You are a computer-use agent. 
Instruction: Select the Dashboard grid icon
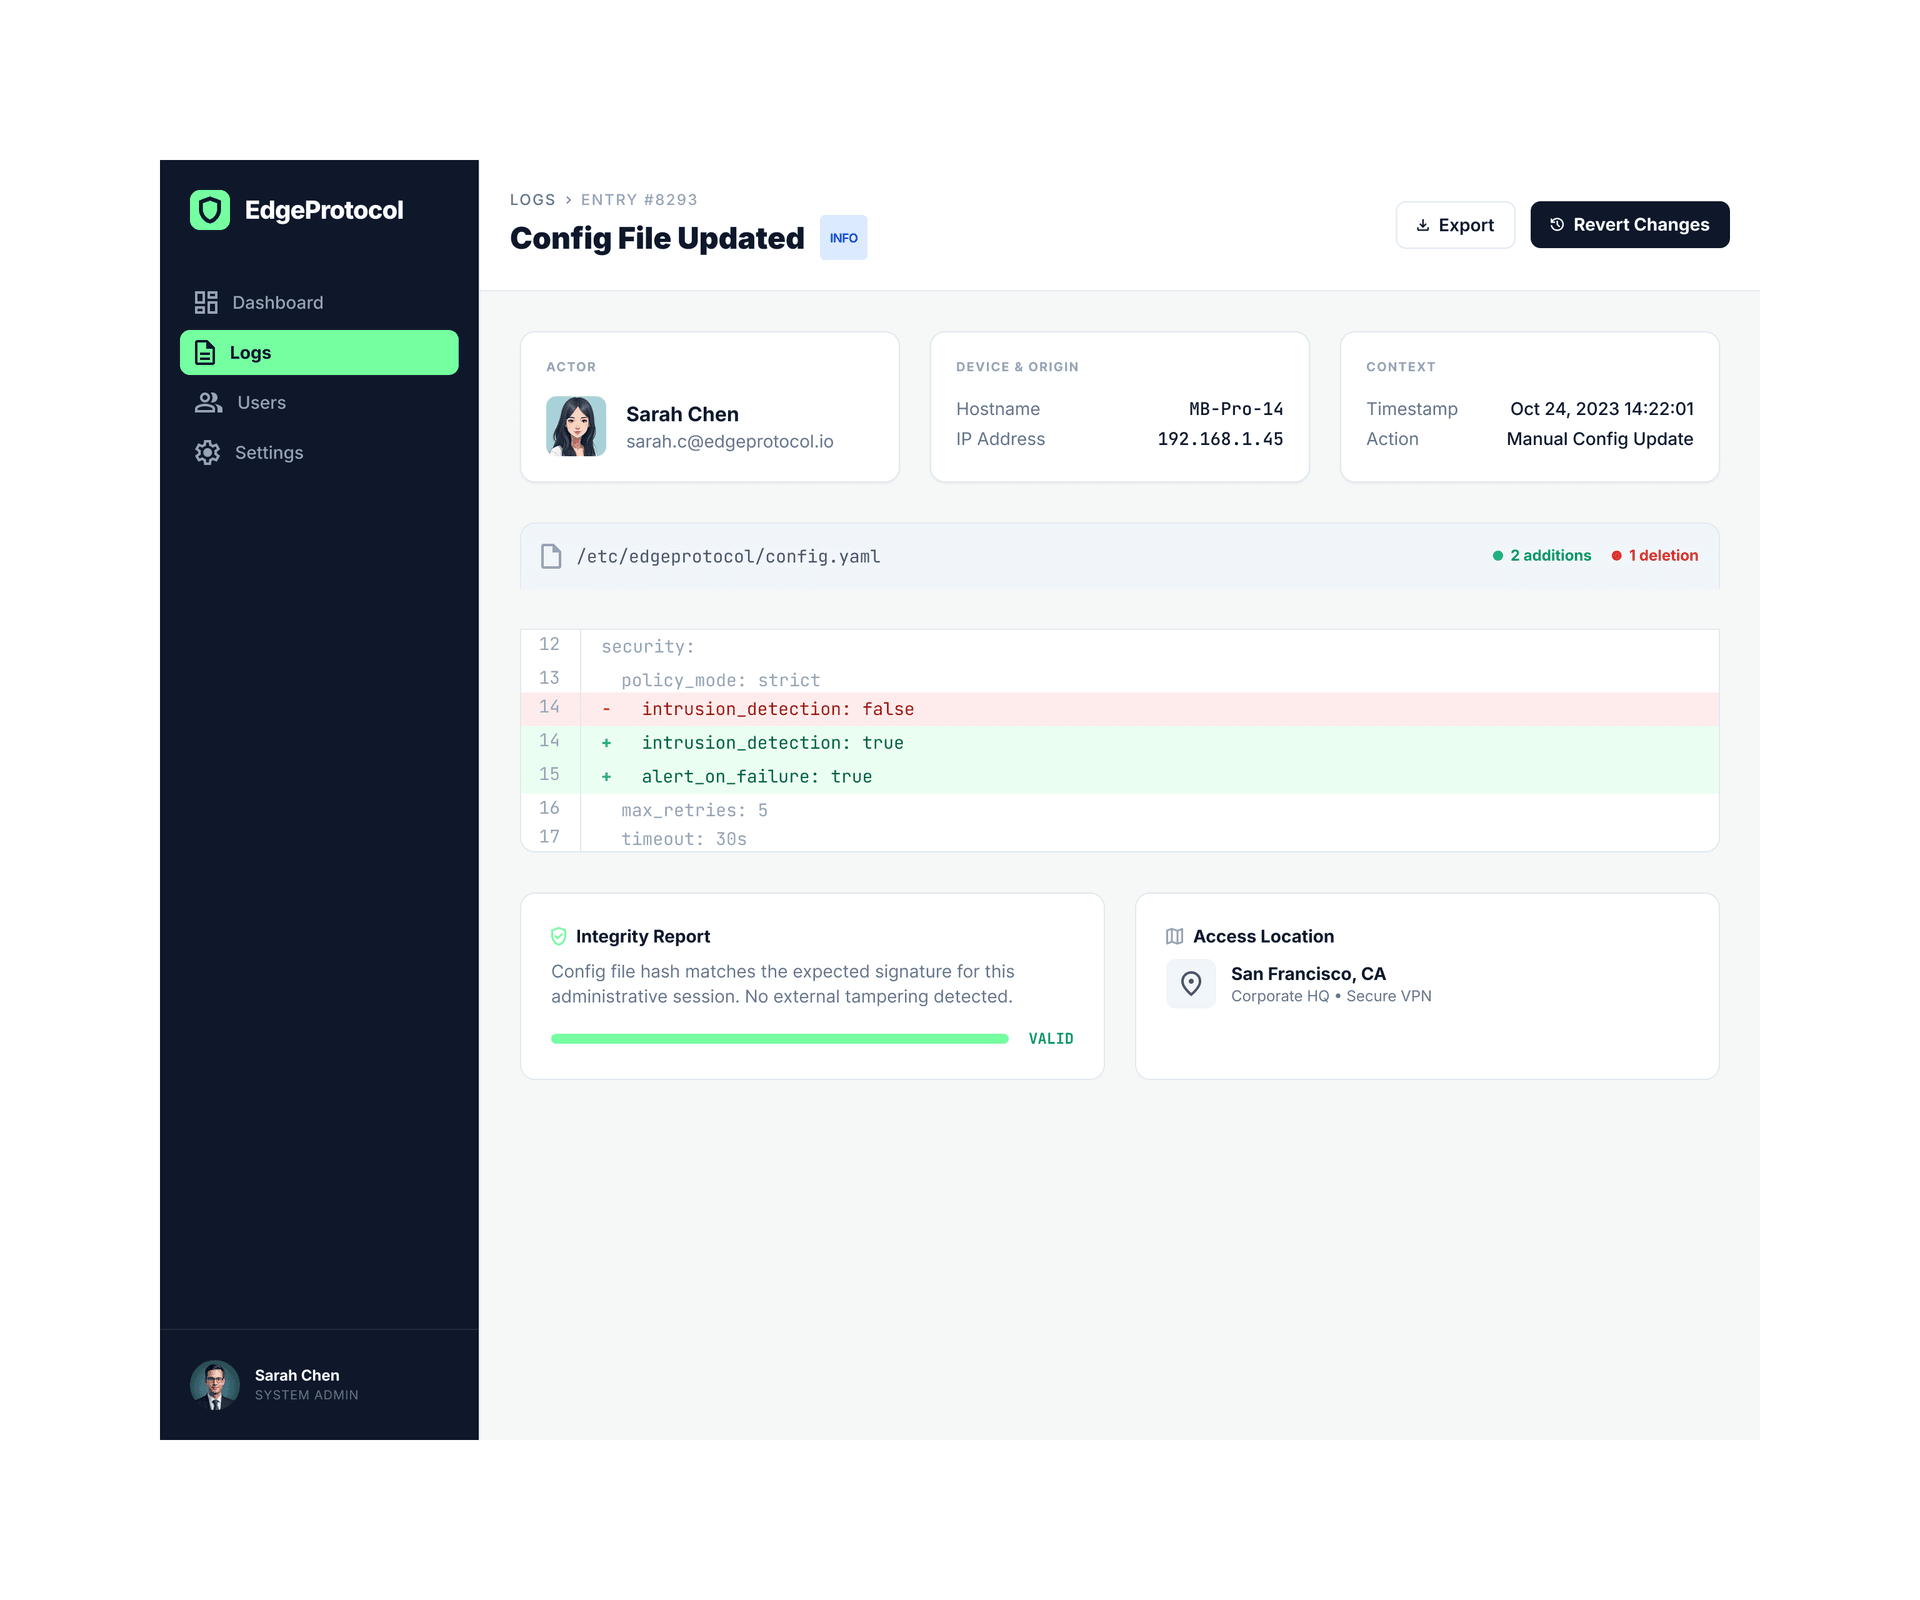[207, 302]
